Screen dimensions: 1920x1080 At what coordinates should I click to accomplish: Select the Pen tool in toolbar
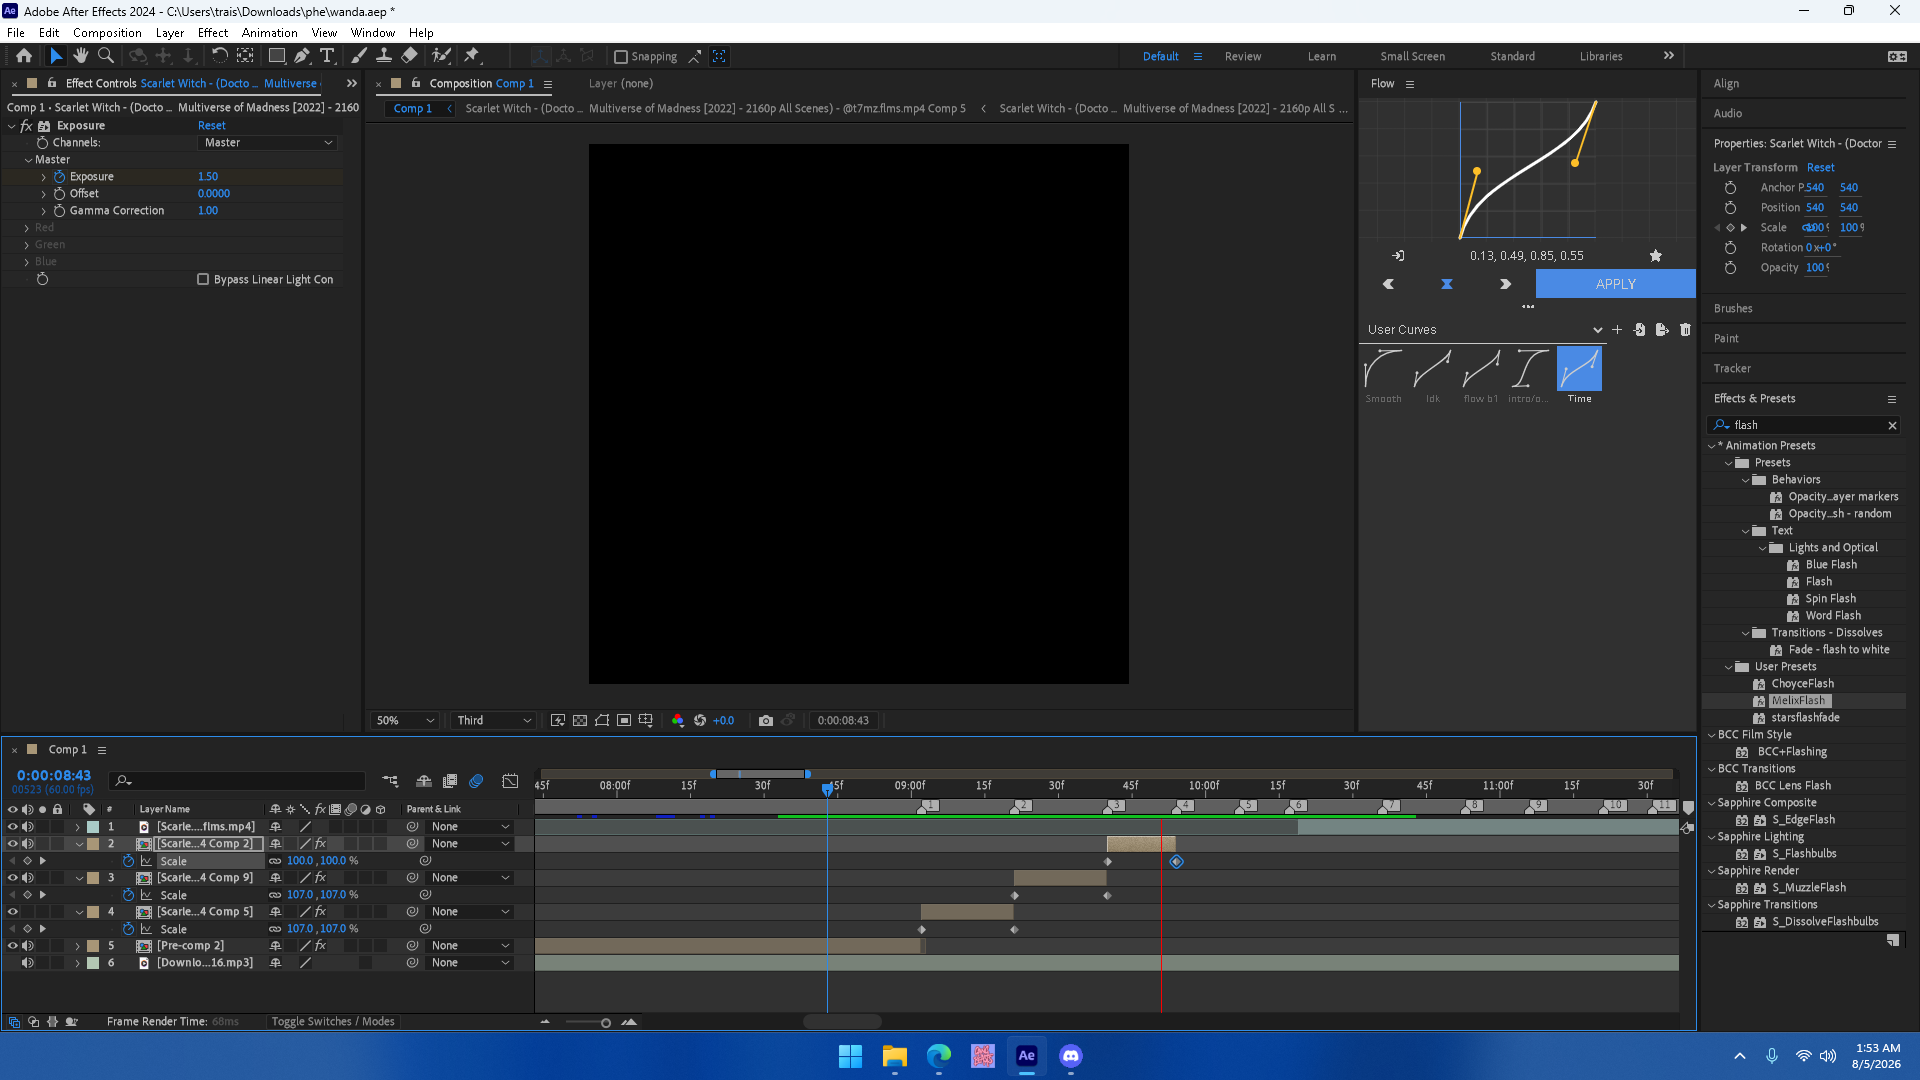tap(302, 56)
